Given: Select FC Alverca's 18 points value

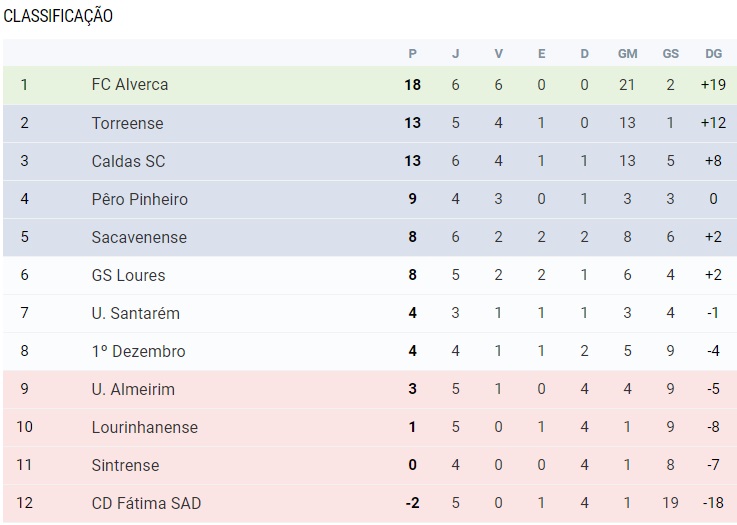Looking at the screenshot, I should tap(413, 85).
